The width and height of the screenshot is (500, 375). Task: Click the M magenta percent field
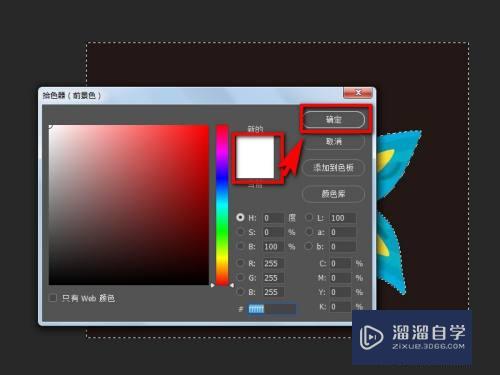[x=340, y=278]
